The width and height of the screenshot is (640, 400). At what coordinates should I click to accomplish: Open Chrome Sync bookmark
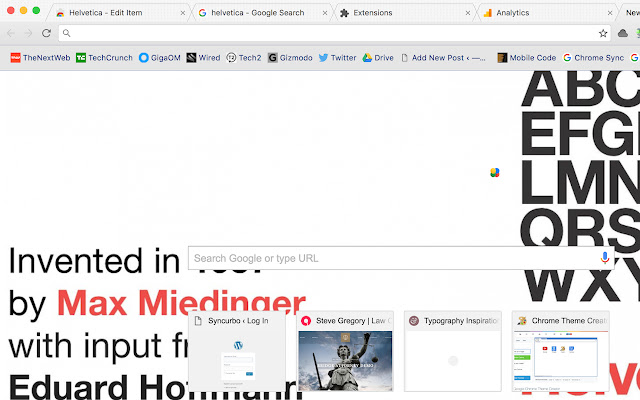(593, 58)
